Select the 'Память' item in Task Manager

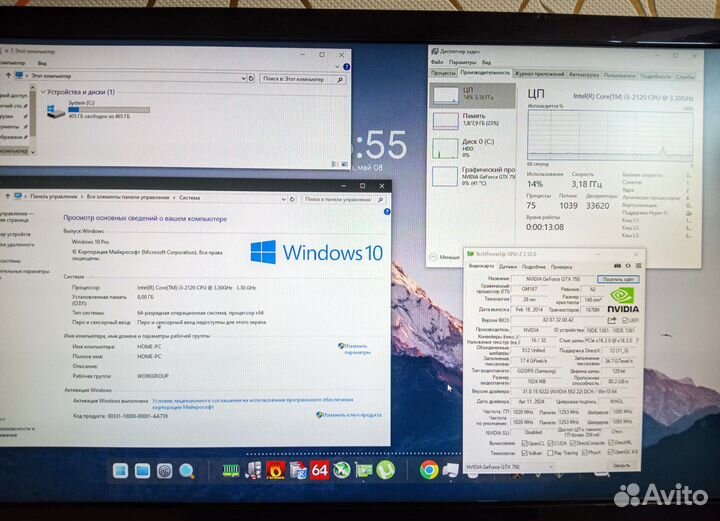[473, 120]
